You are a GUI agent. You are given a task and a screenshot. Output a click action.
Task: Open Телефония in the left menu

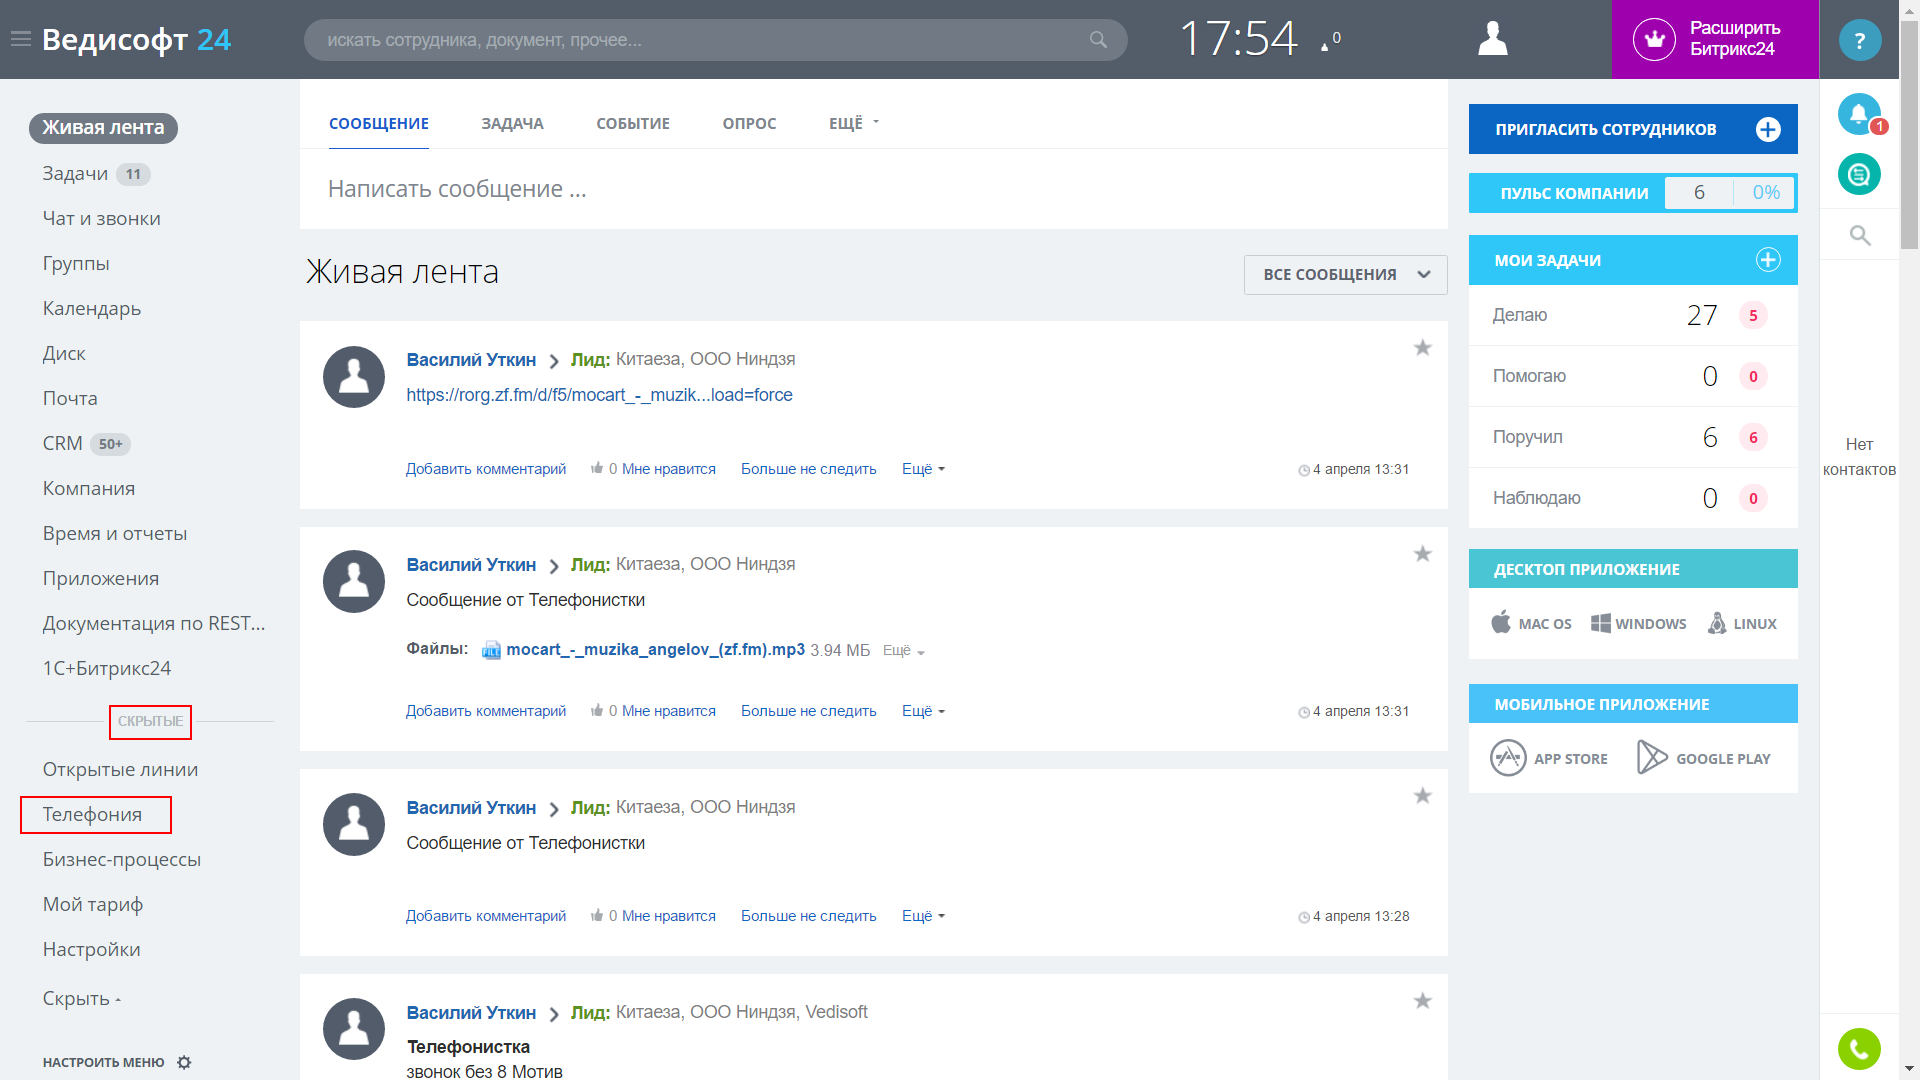click(92, 814)
